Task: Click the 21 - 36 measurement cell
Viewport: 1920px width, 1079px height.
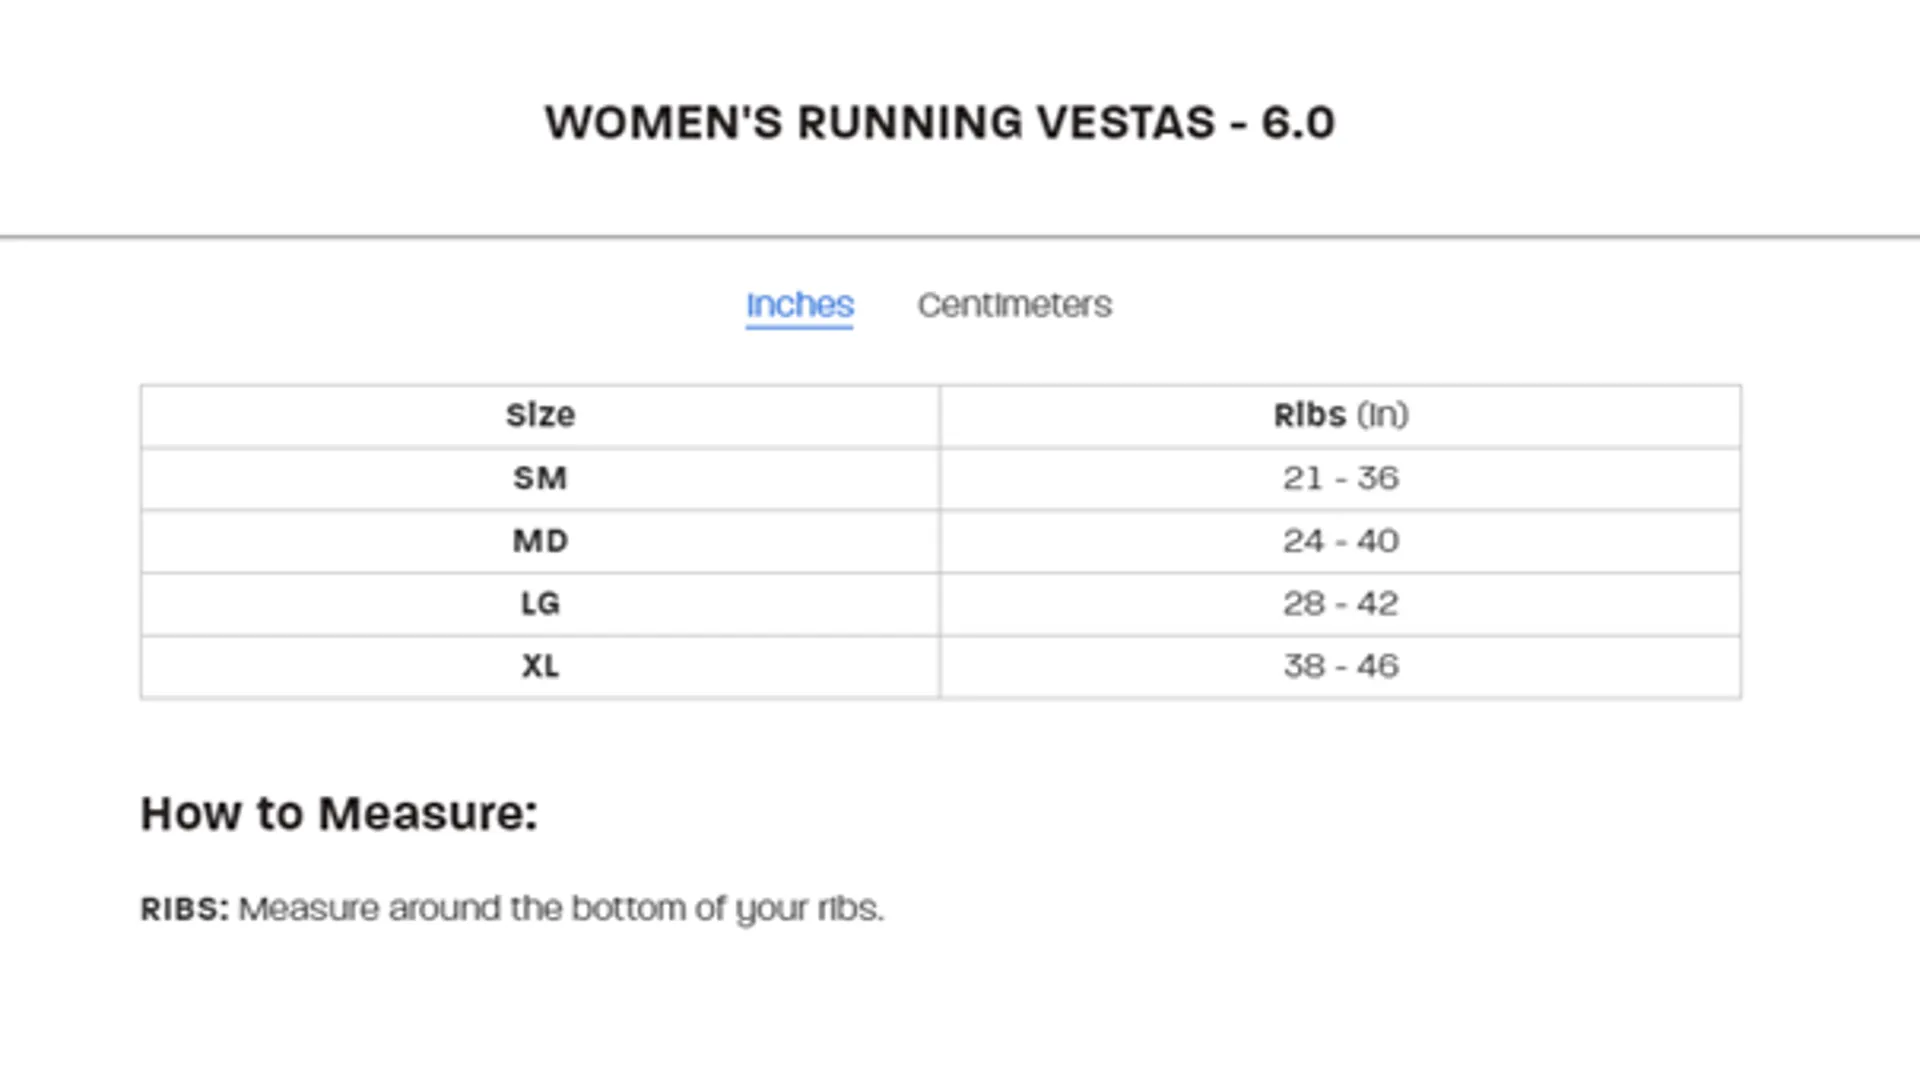Action: (1340, 478)
